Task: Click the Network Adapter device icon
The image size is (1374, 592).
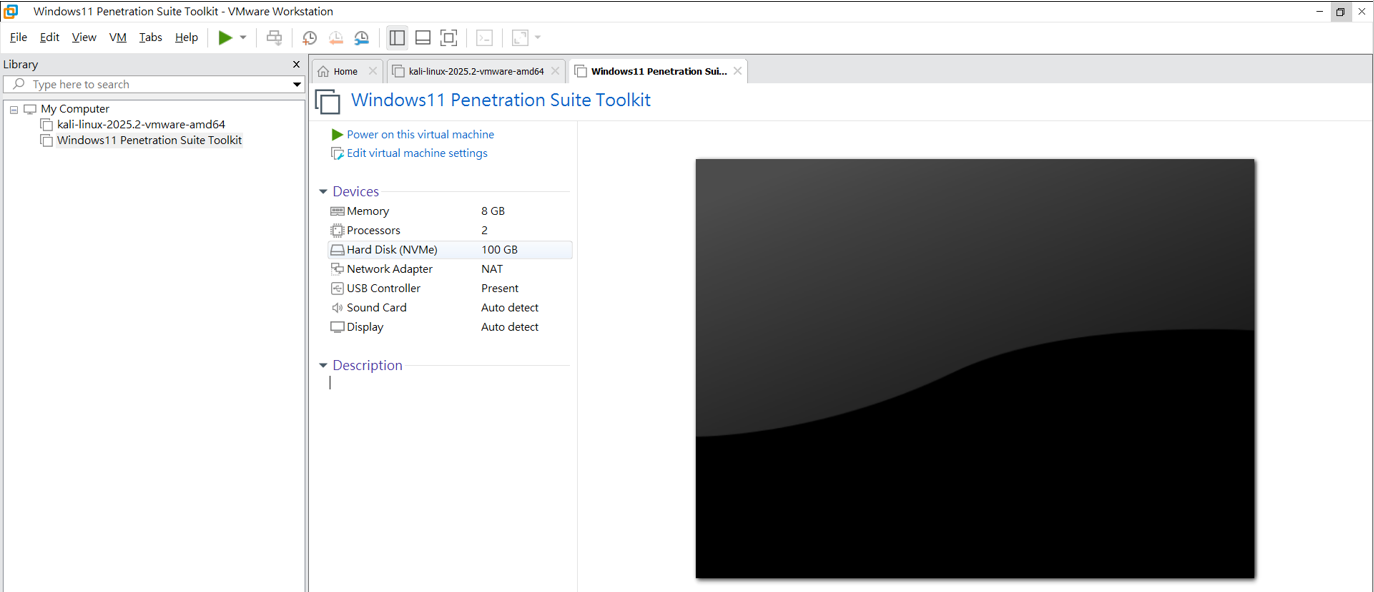Action: (337, 269)
